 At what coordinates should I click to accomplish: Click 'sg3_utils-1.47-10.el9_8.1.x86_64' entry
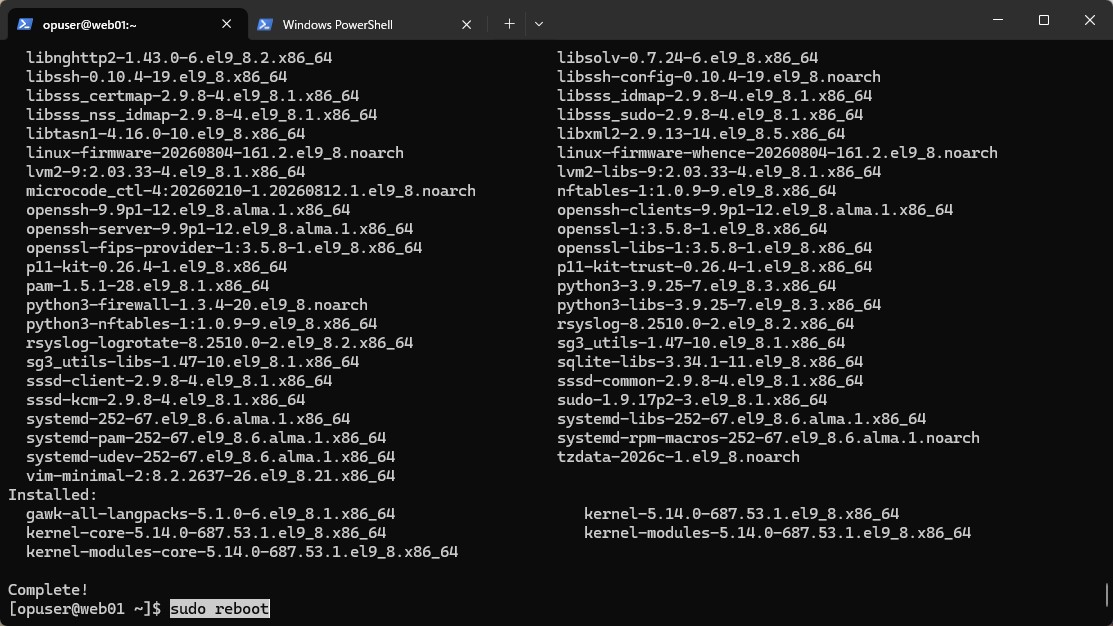click(x=701, y=342)
